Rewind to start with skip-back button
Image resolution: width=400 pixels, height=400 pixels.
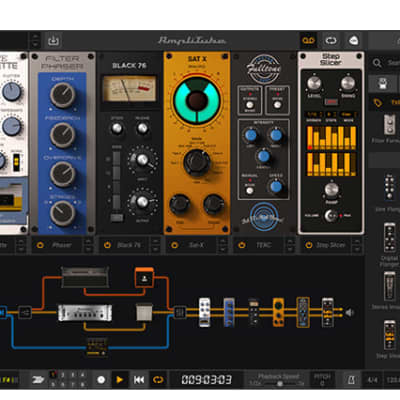pyautogui.click(x=139, y=380)
